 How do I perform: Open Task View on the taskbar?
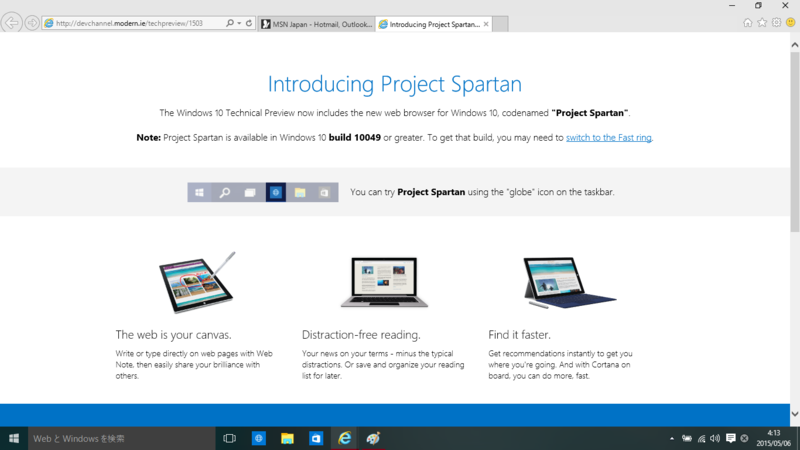tap(230, 438)
